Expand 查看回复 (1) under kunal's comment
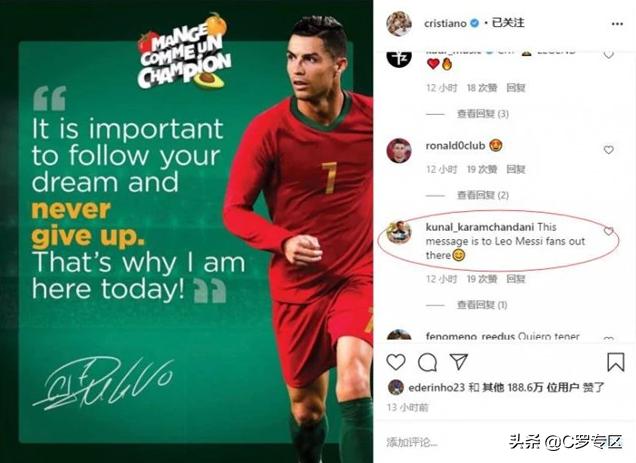This screenshot has height=463, width=636. point(482,305)
